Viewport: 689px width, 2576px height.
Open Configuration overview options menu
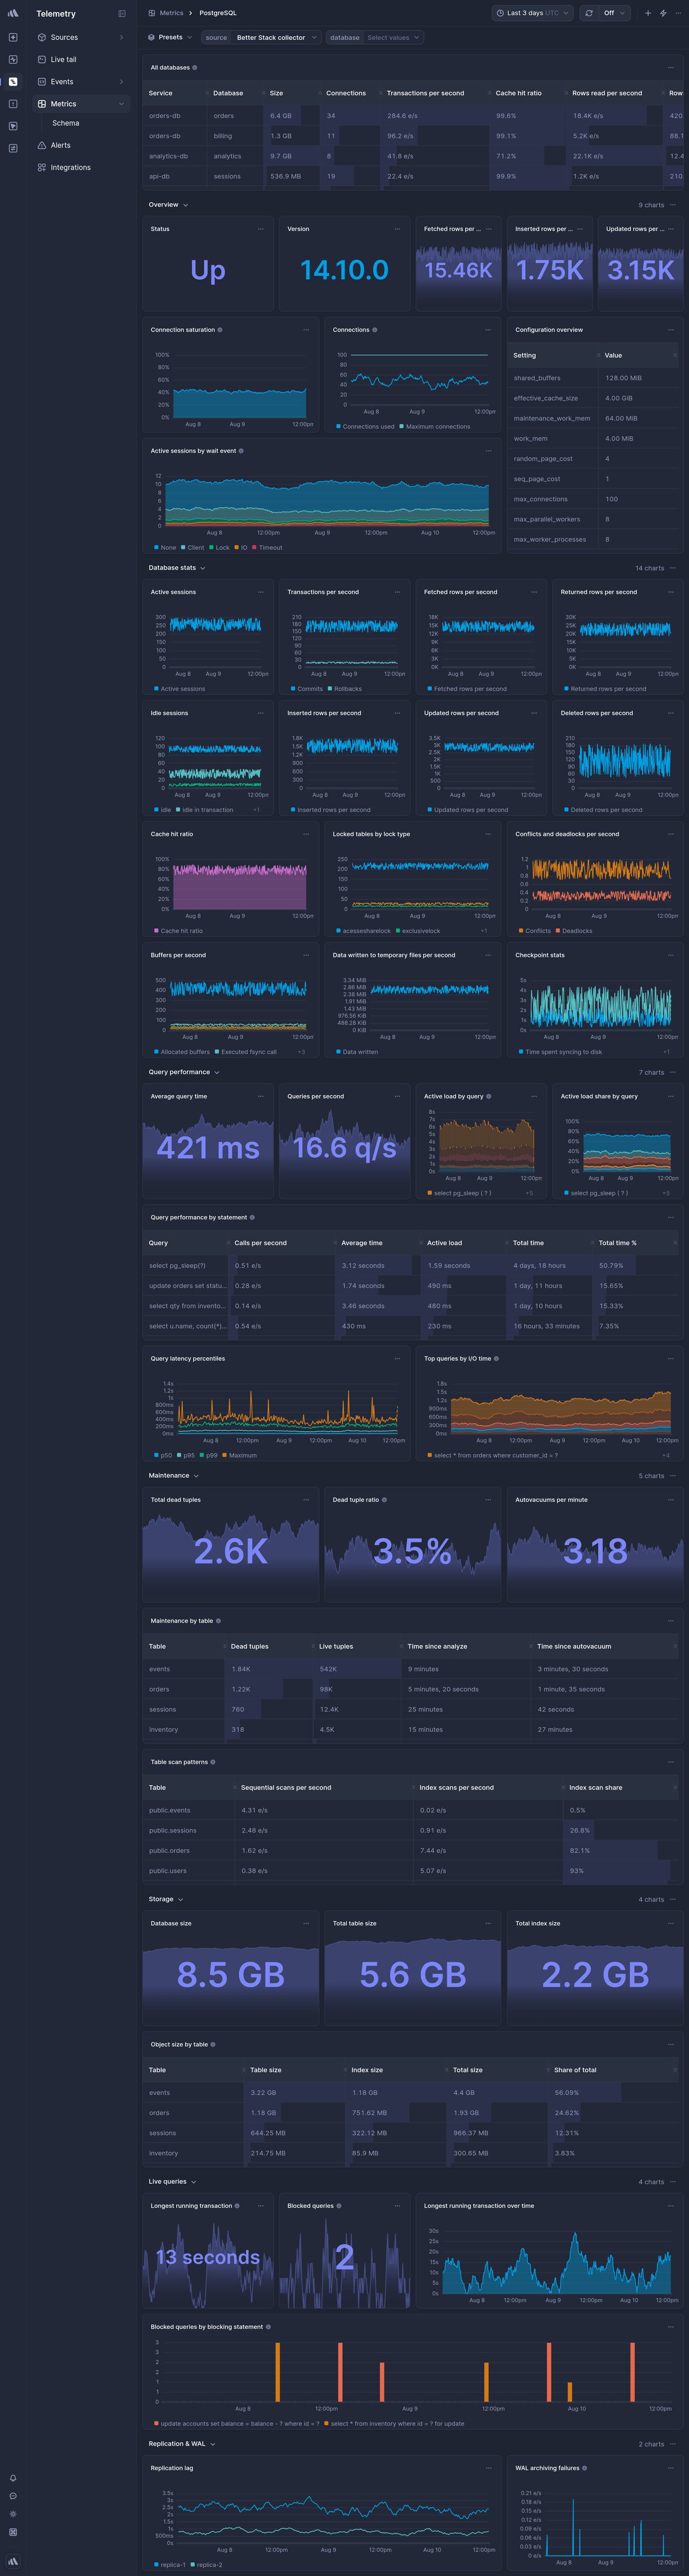pyautogui.click(x=671, y=330)
